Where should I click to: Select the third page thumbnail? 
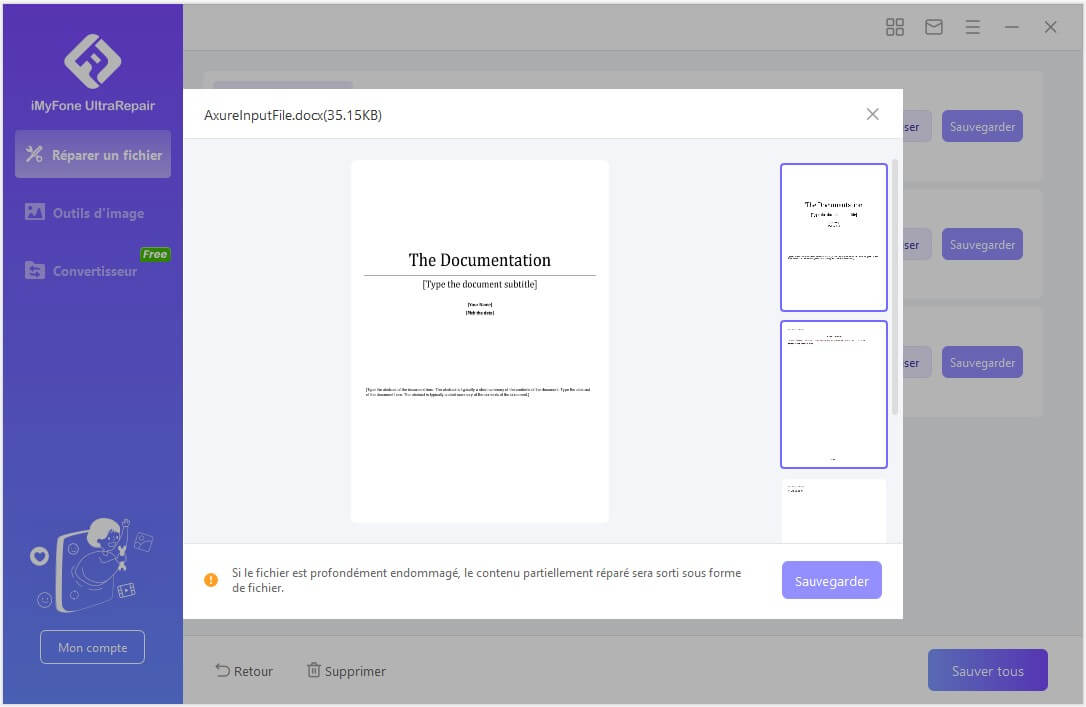click(x=833, y=511)
